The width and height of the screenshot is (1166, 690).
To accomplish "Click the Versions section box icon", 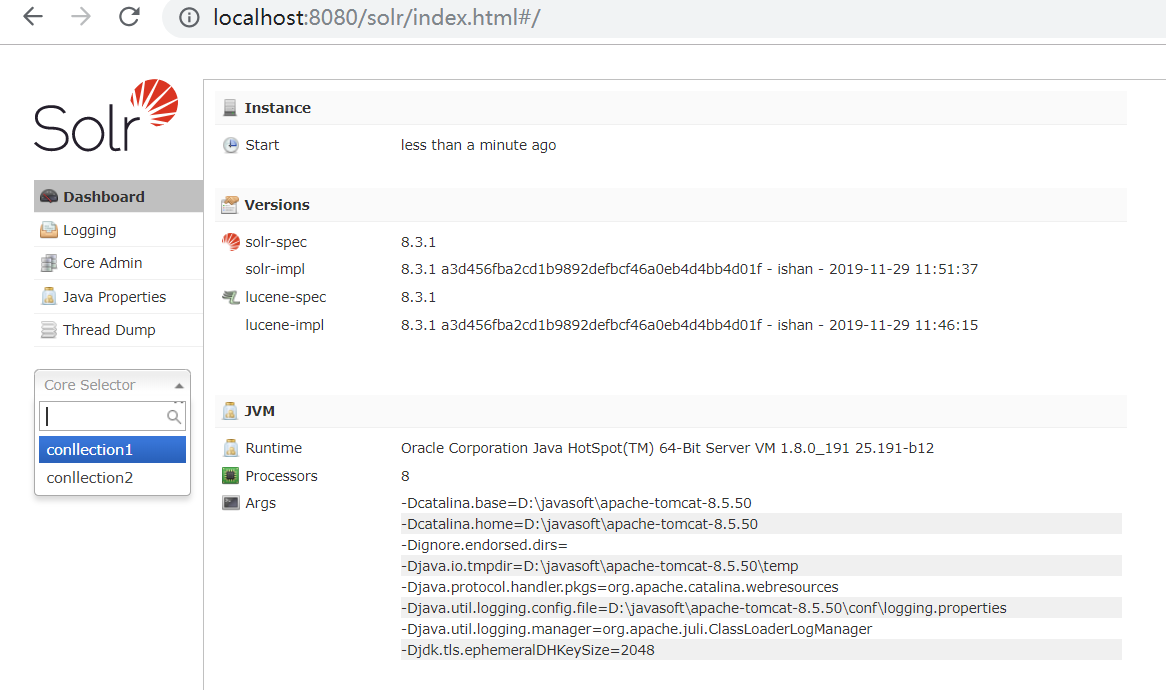I will 230,204.
